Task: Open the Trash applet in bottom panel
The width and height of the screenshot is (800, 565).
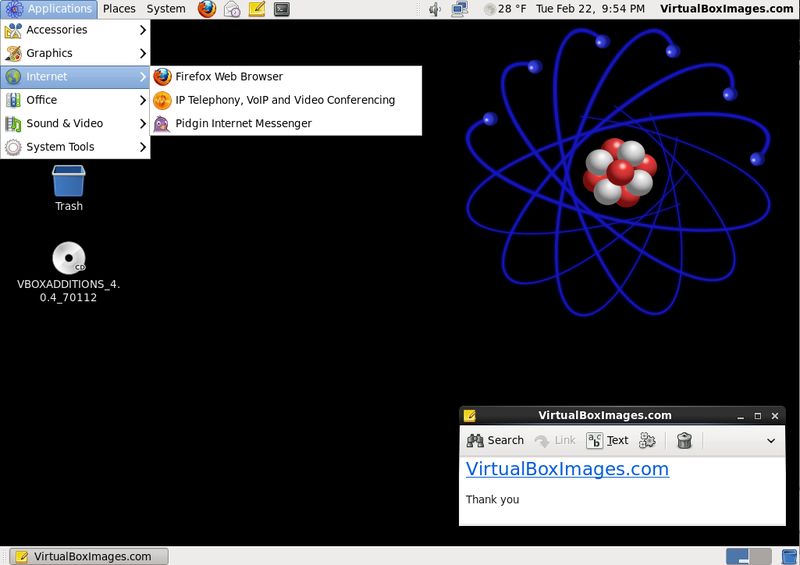Action: point(789,556)
